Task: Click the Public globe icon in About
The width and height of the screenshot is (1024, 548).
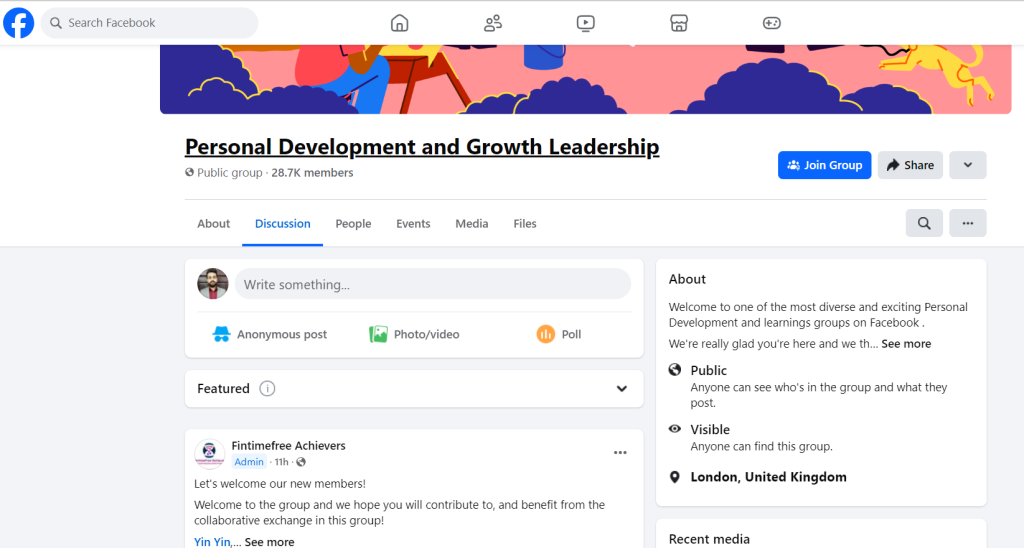Action: pyautogui.click(x=675, y=370)
